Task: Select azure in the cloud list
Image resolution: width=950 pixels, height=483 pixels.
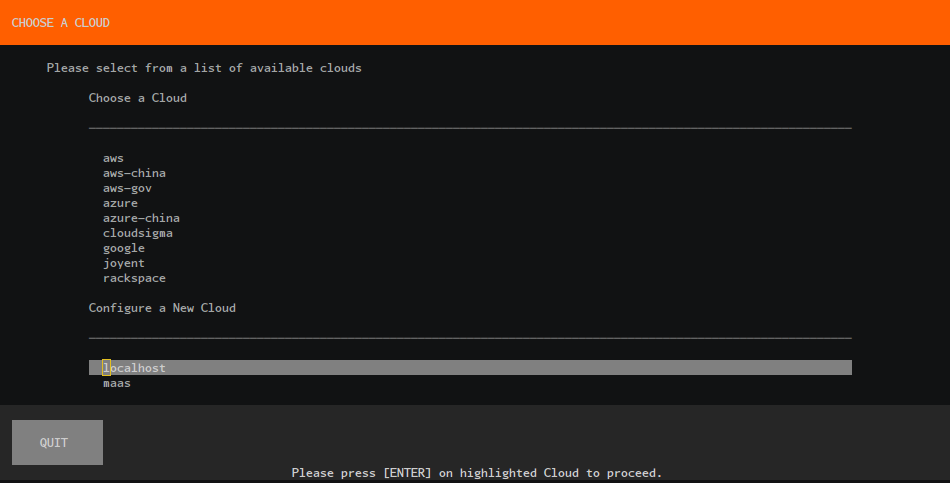Action: (120, 203)
